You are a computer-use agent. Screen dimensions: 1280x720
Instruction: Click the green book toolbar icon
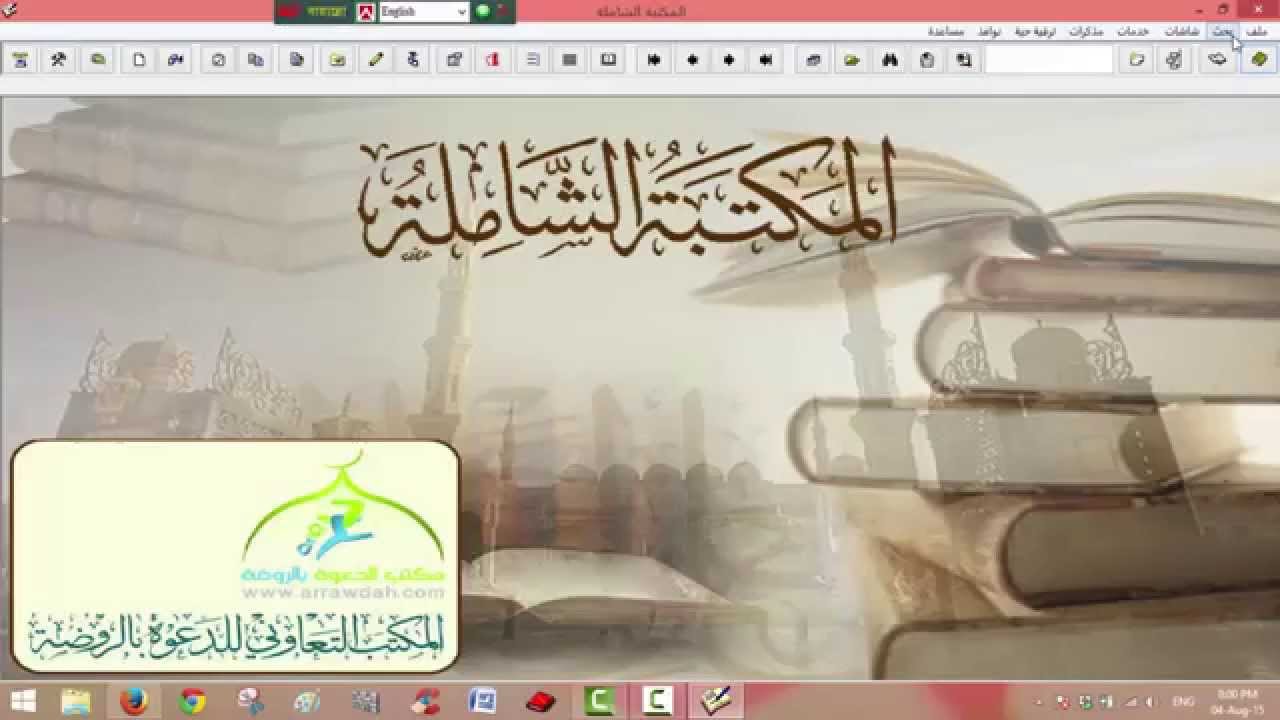1258,60
